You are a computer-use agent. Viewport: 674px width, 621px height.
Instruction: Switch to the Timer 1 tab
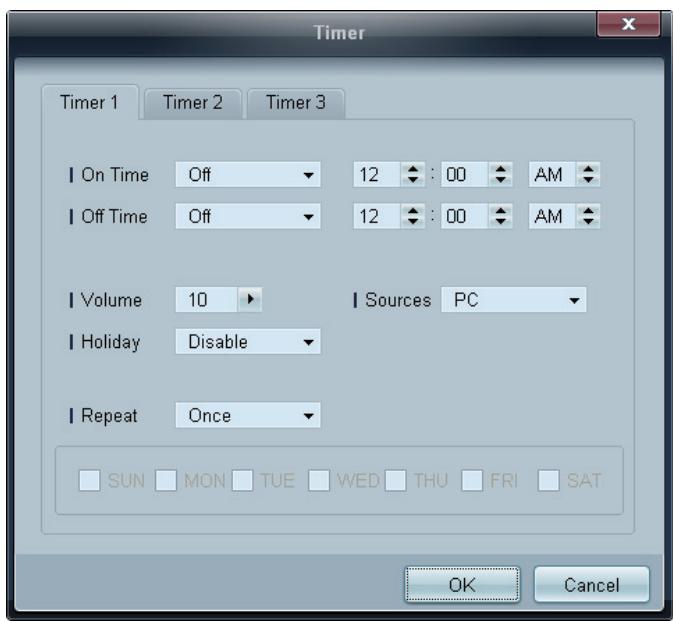[90, 102]
